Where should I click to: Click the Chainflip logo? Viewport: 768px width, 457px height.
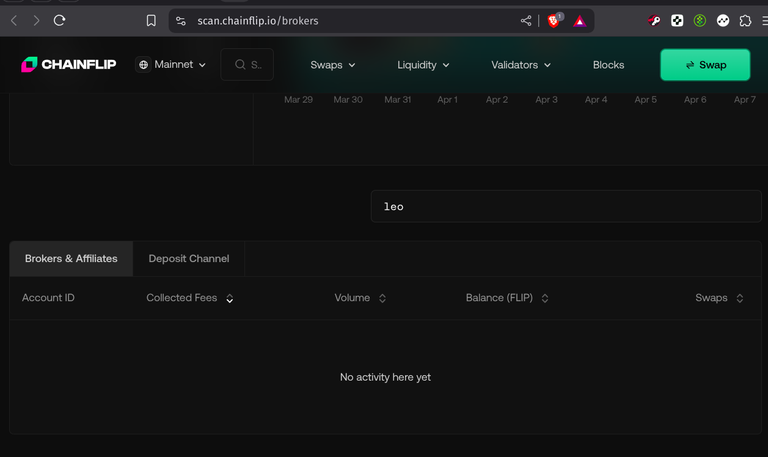[x=69, y=64]
